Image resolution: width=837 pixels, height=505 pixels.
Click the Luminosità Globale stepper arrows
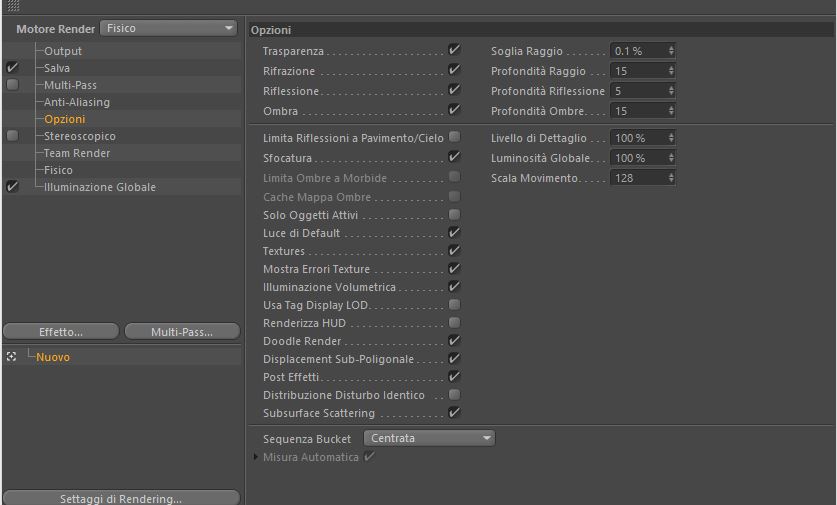[x=671, y=158]
